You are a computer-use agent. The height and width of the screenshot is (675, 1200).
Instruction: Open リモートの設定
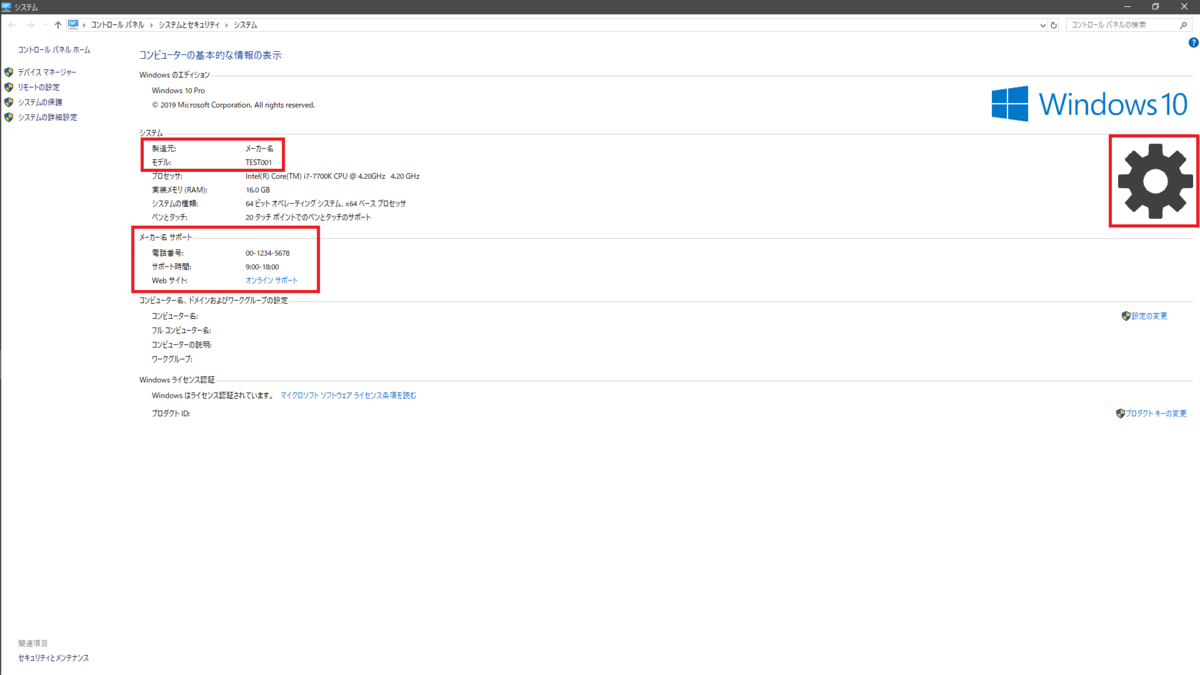39,87
